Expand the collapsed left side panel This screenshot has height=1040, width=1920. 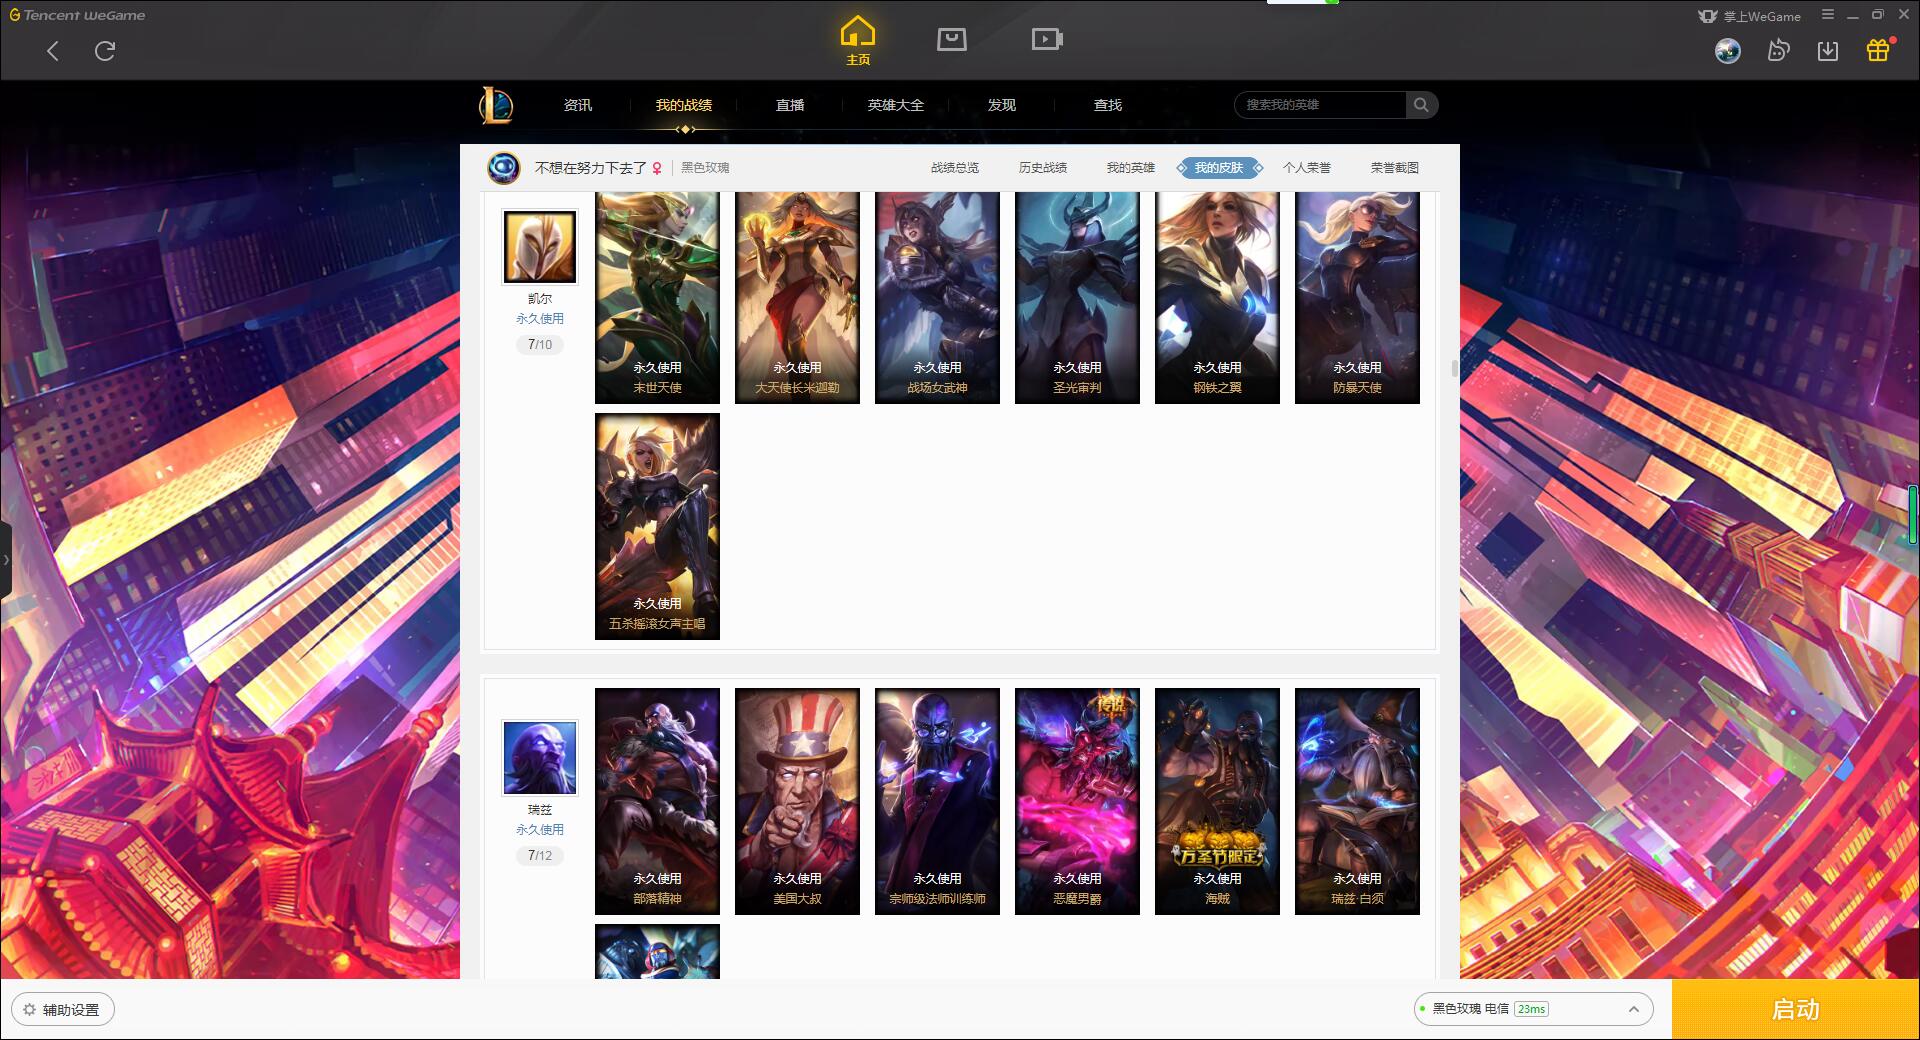coord(5,560)
